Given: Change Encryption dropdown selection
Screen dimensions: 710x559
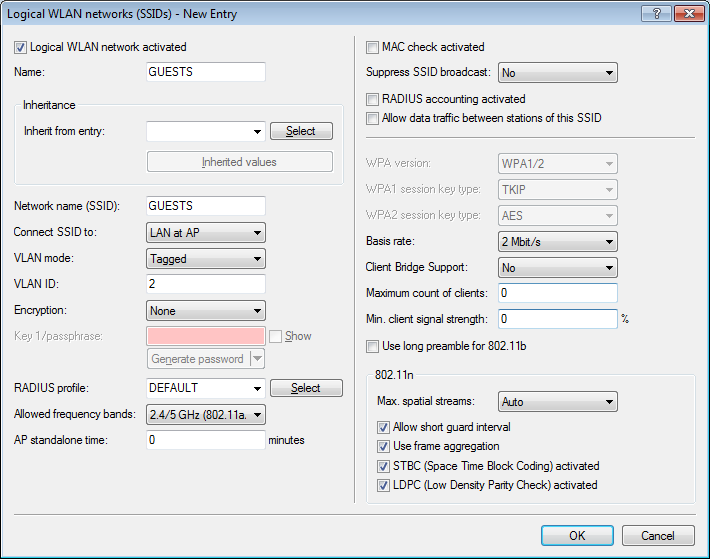Looking at the screenshot, I should (205, 311).
